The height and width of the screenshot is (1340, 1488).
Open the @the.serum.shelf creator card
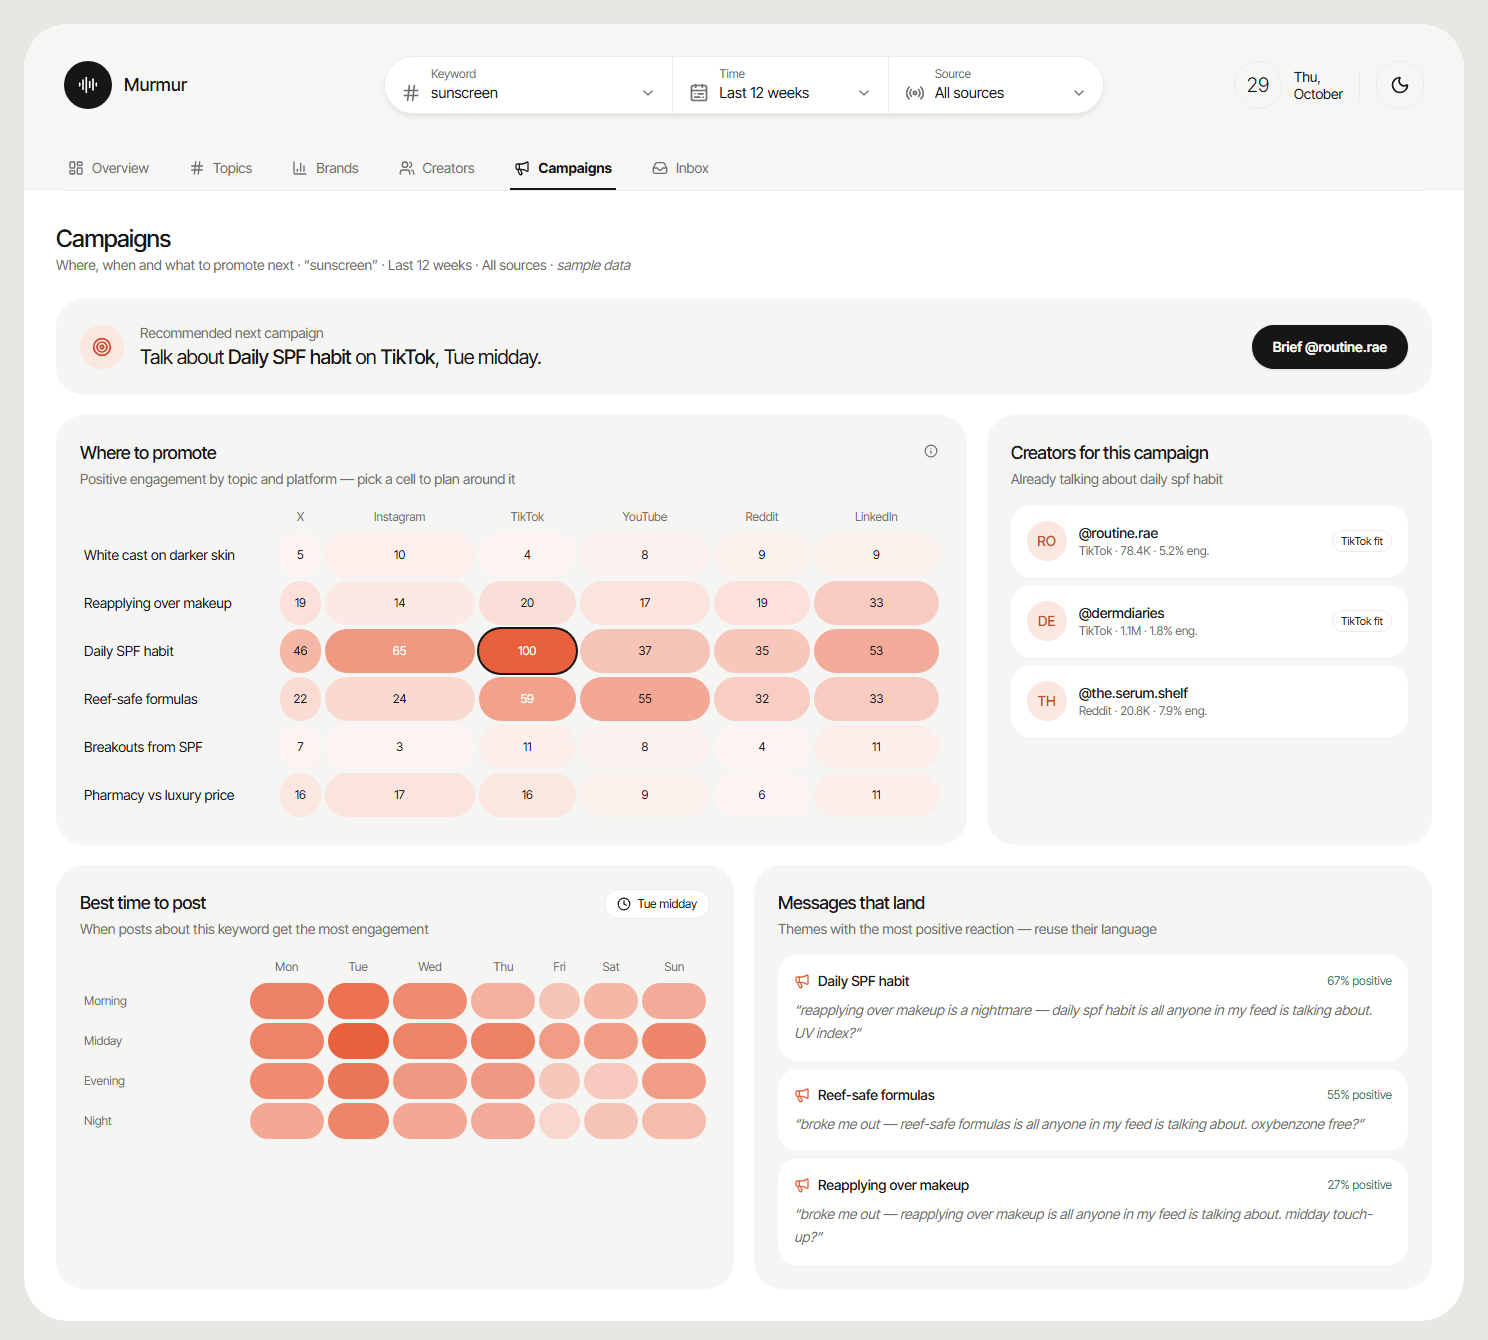[1209, 701]
